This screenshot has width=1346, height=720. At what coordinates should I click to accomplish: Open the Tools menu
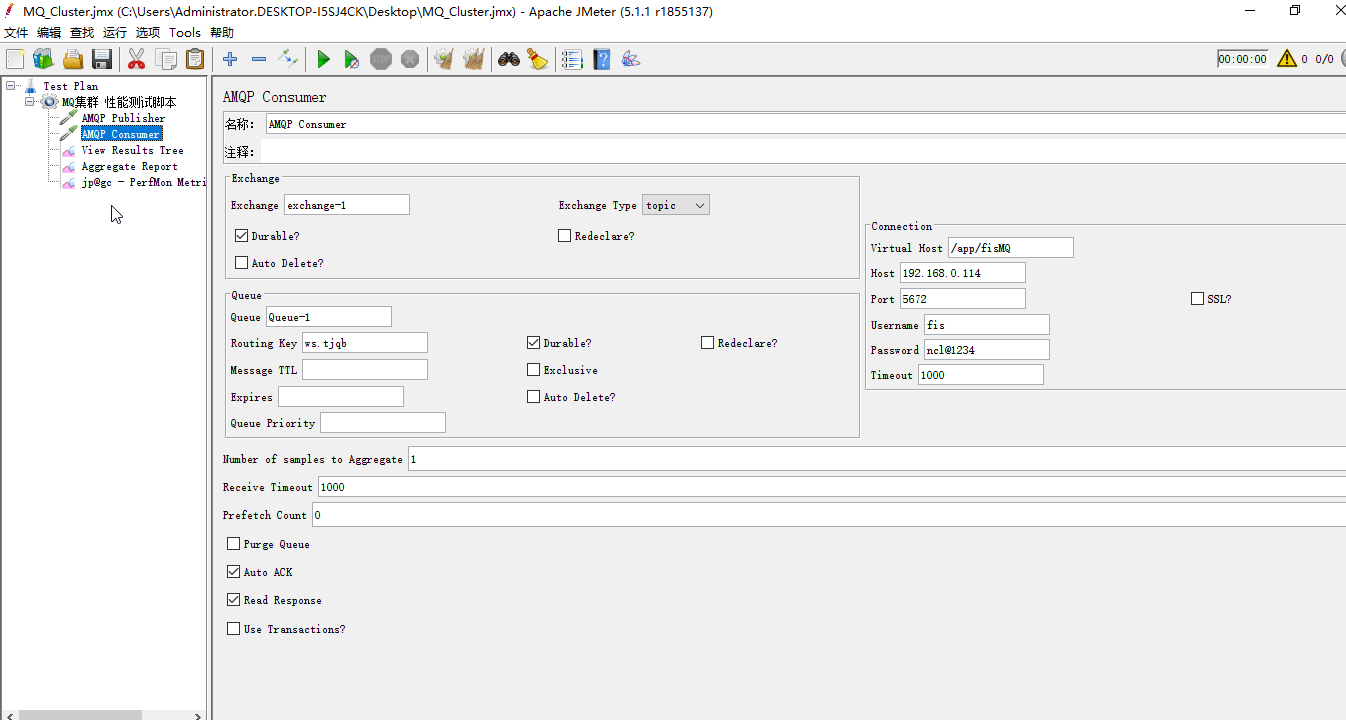click(185, 33)
